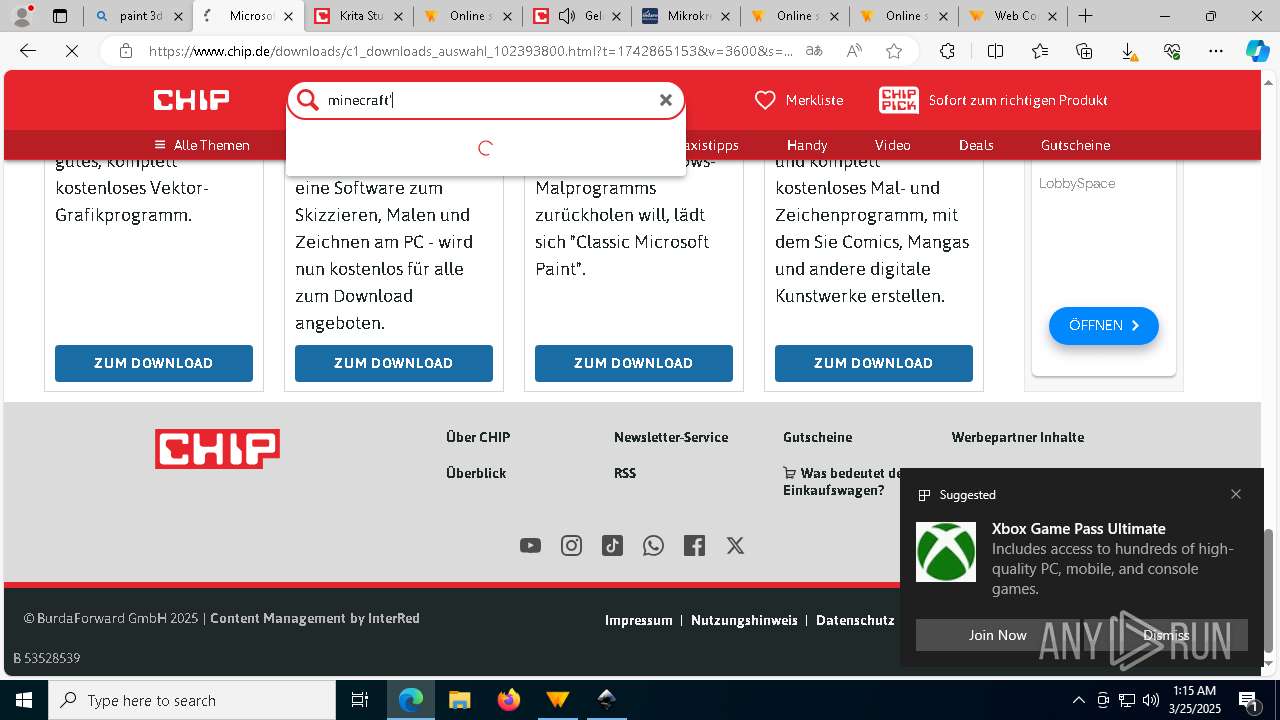Viewport: 1280px width, 720px height.
Task: Click the CHIP logo in the red header
Action: 191,100
